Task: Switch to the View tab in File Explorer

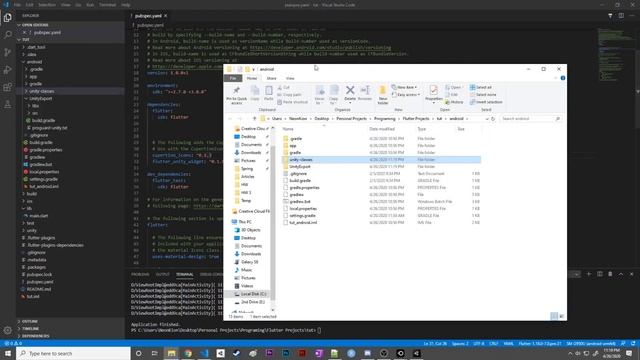Action: tap(290, 78)
